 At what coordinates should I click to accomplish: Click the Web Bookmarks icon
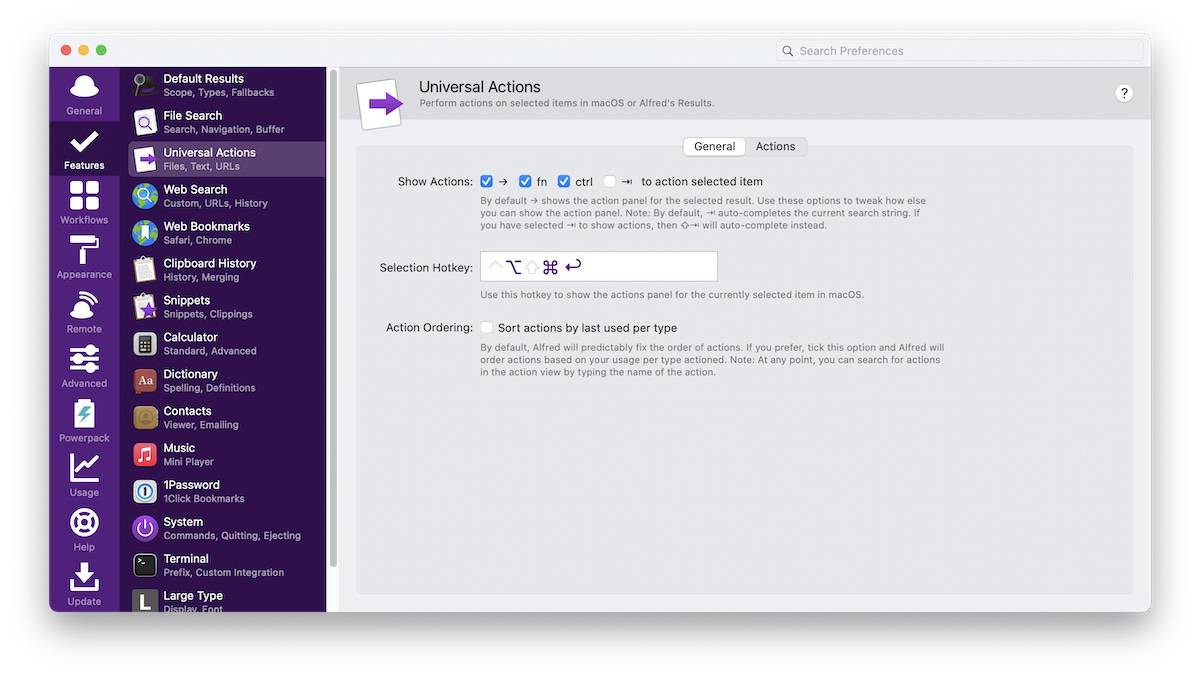point(145,233)
